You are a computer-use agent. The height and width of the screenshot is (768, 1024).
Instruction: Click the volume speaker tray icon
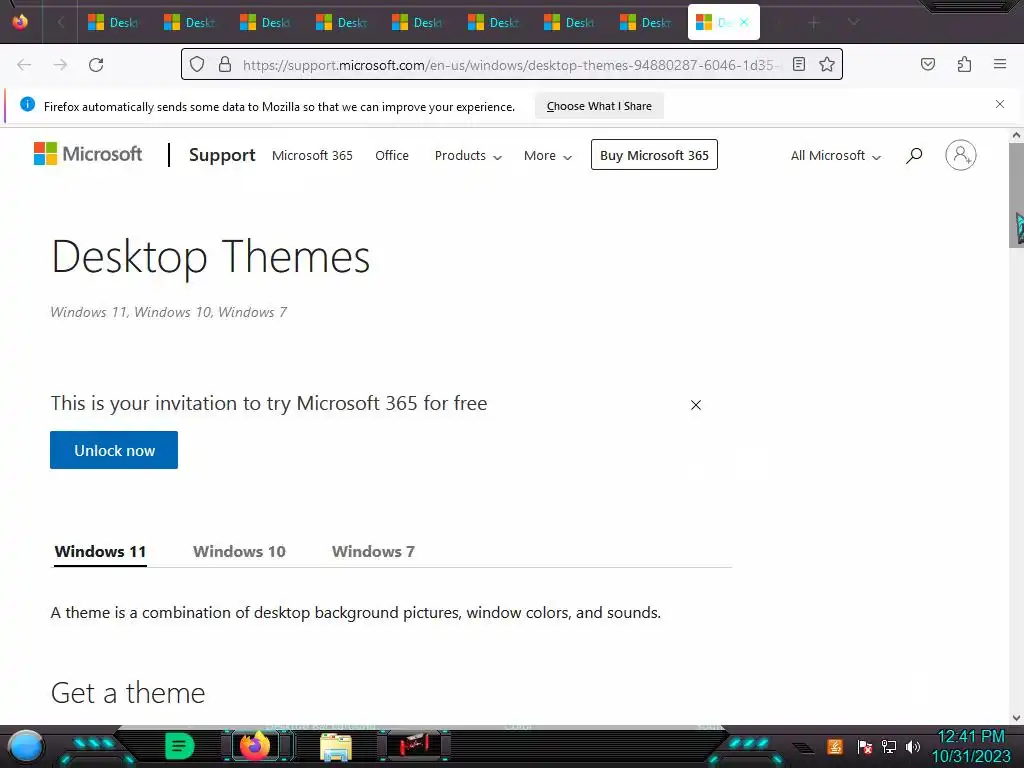(913, 746)
